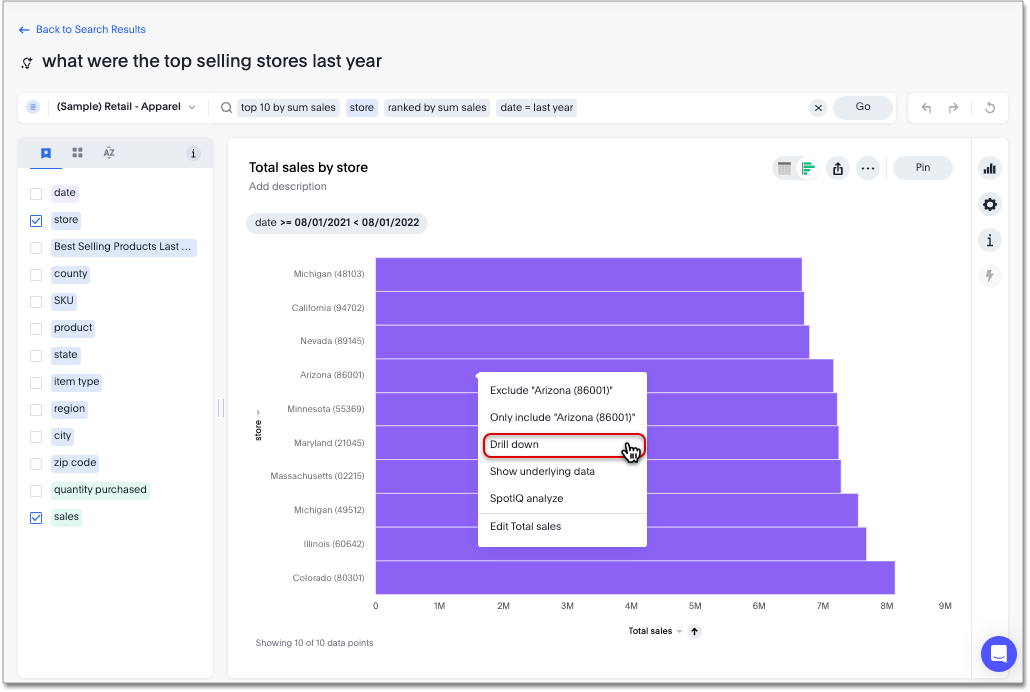This screenshot has width=1030, height=692.
Task: Uncheck the sales column checkbox
Action: pyautogui.click(x=36, y=517)
